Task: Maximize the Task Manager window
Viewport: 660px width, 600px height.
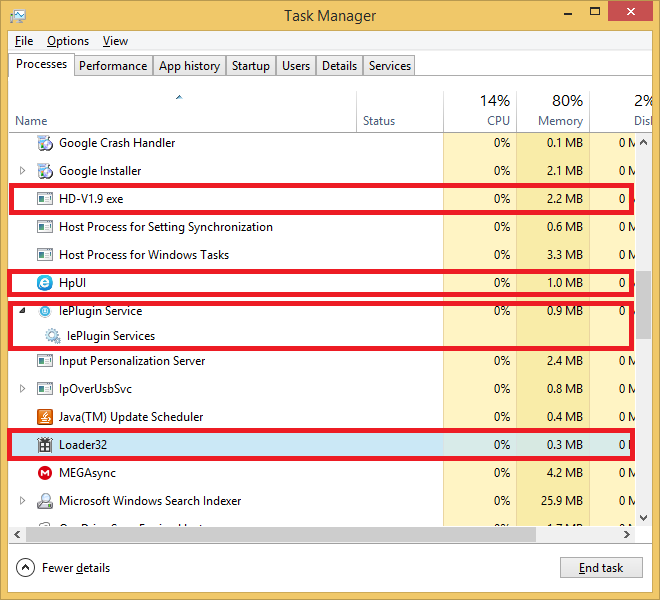Action: (x=595, y=12)
